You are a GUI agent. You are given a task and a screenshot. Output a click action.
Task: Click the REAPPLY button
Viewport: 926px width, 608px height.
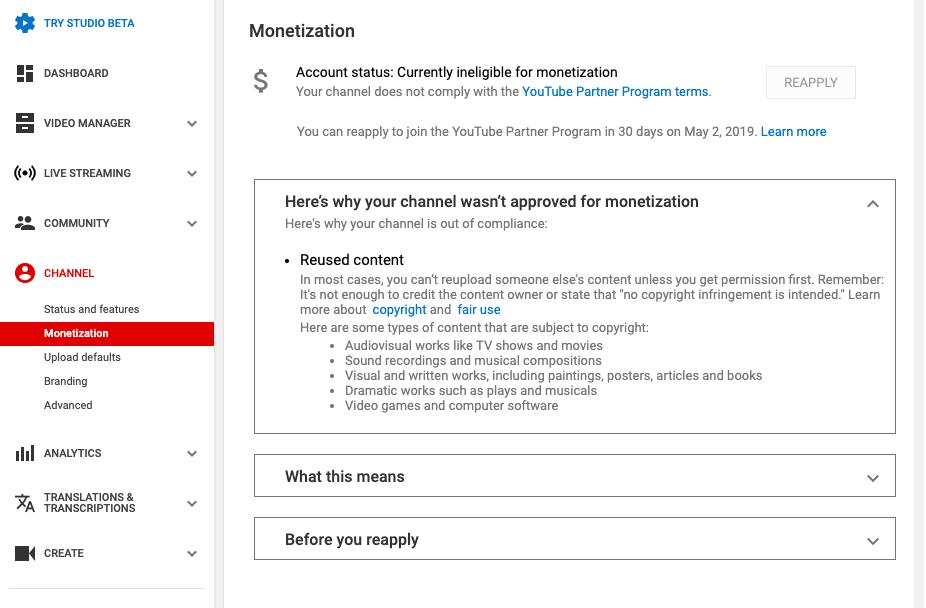[x=810, y=83]
